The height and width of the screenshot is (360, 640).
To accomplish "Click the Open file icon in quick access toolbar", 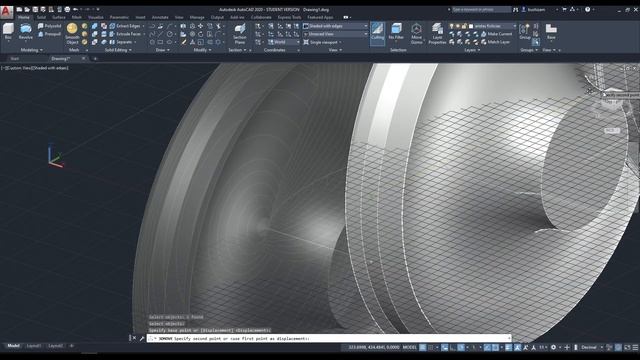I will pos(27,9).
